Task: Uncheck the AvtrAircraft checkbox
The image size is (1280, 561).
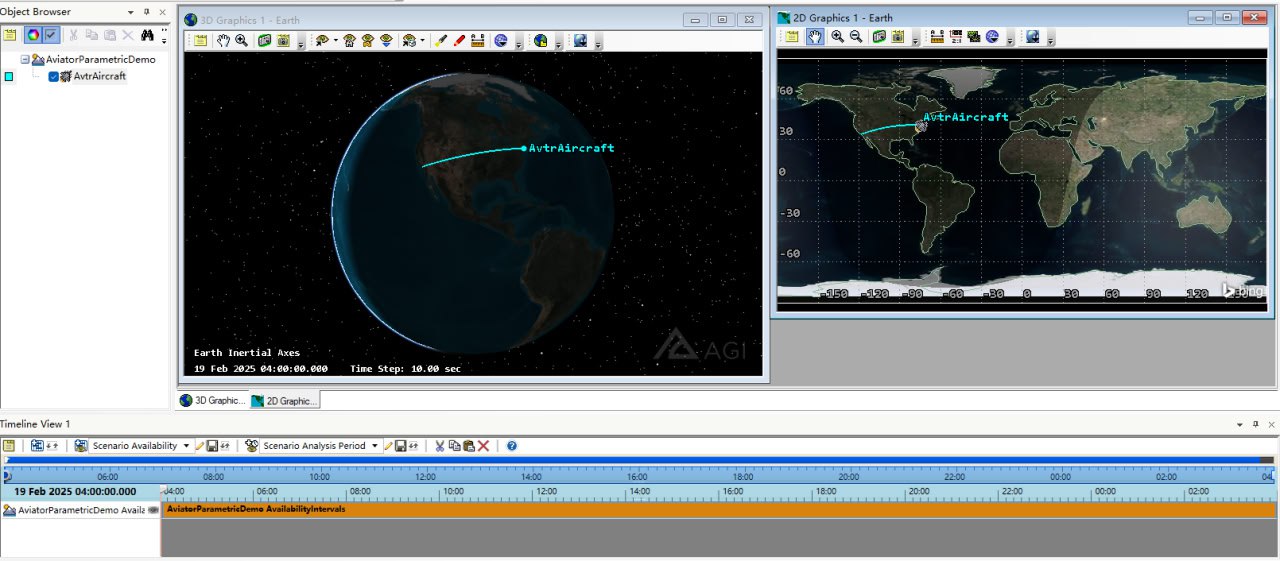Action: pyautogui.click(x=54, y=77)
